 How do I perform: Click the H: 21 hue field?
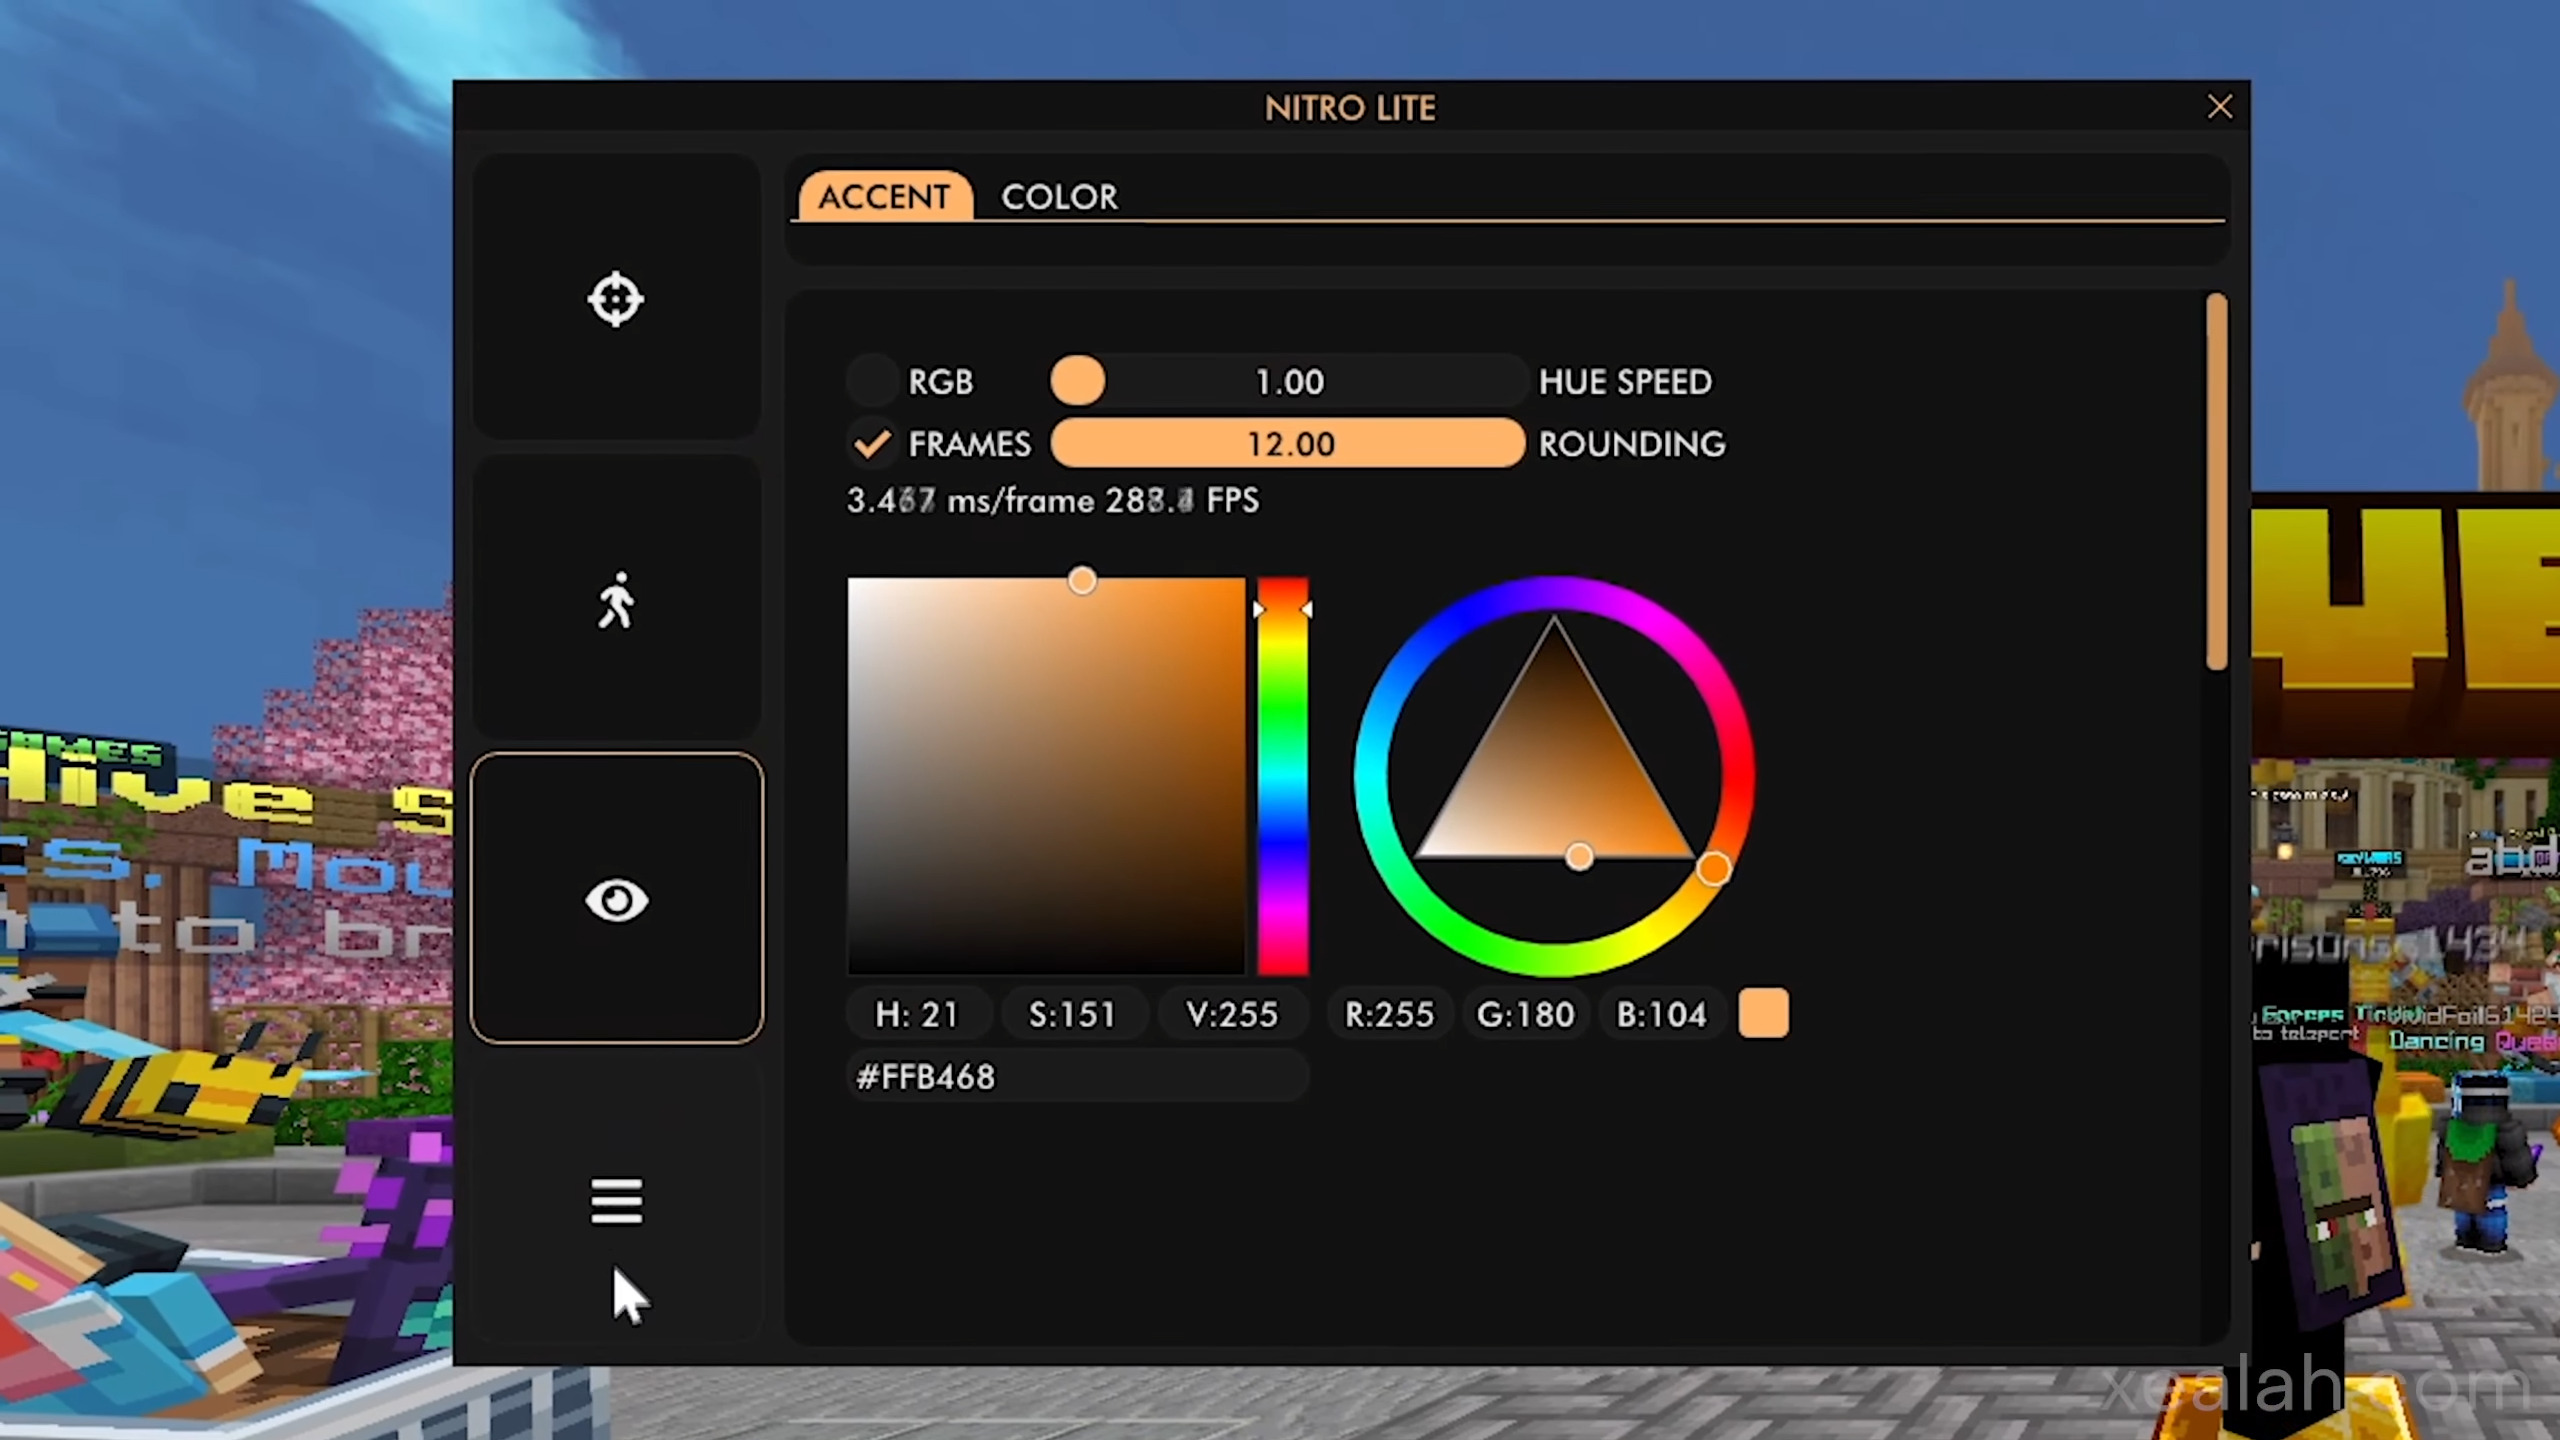point(917,1015)
